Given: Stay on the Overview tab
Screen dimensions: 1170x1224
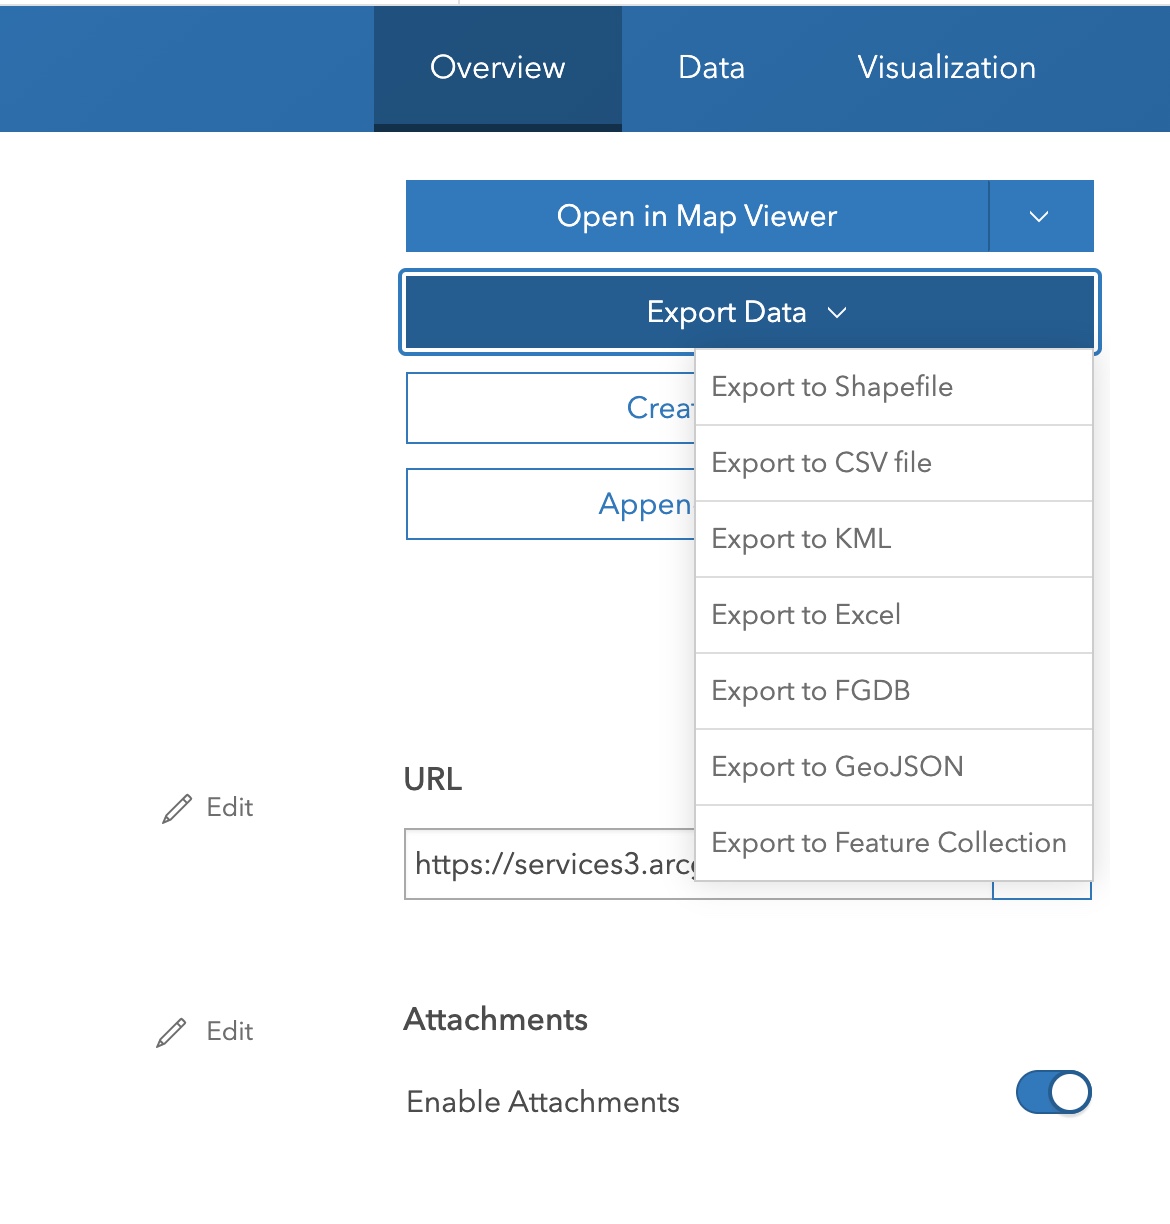Looking at the screenshot, I should pos(497,68).
